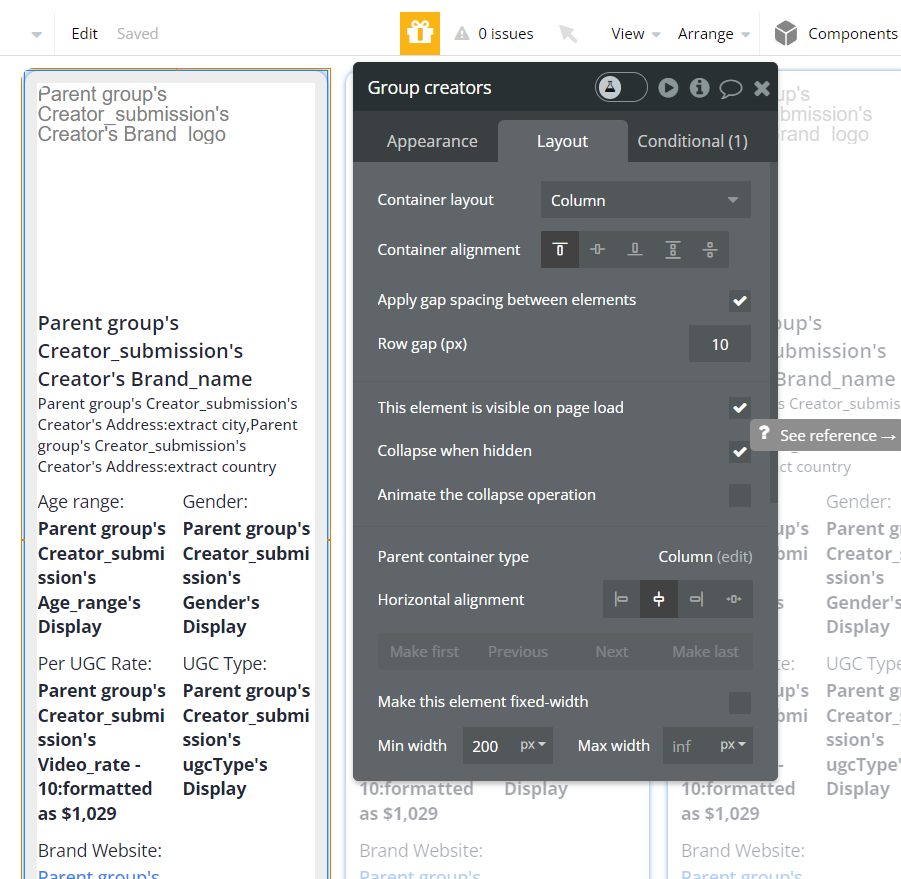Click the See reference link
This screenshot has height=879, width=901.
[837, 435]
